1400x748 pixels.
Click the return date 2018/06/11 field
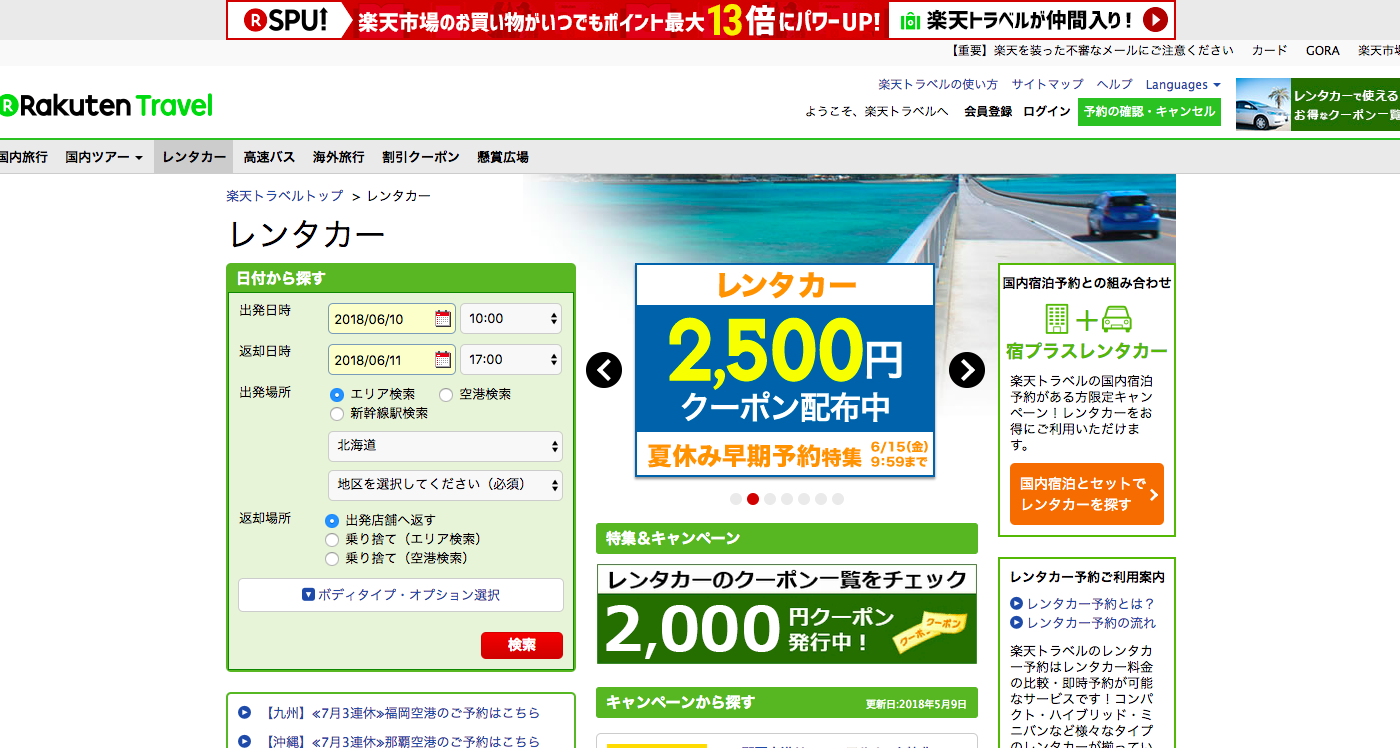(x=392, y=360)
